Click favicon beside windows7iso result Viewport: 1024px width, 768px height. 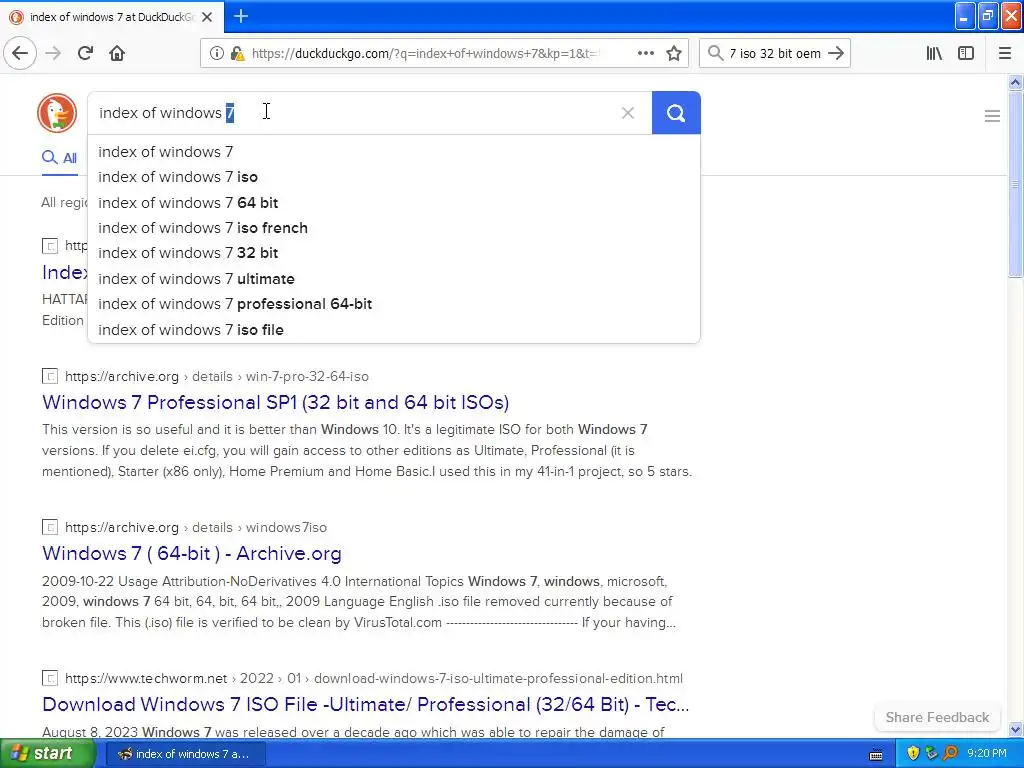click(x=50, y=528)
